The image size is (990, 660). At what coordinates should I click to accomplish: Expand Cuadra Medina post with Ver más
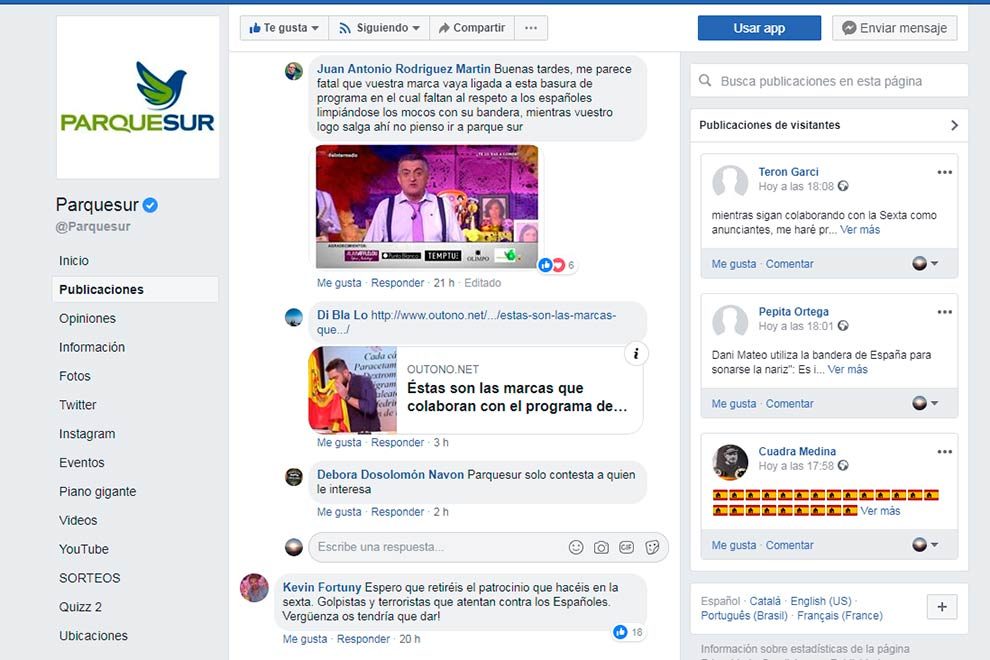880,511
